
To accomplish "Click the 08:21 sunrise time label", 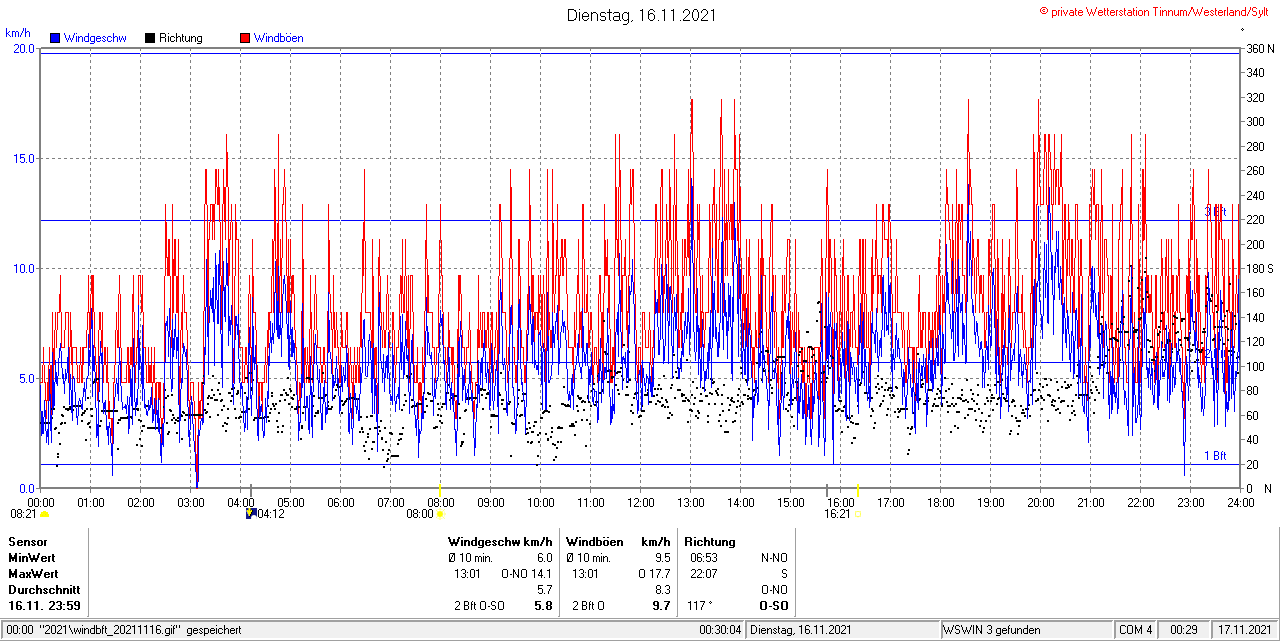I will coord(22,514).
